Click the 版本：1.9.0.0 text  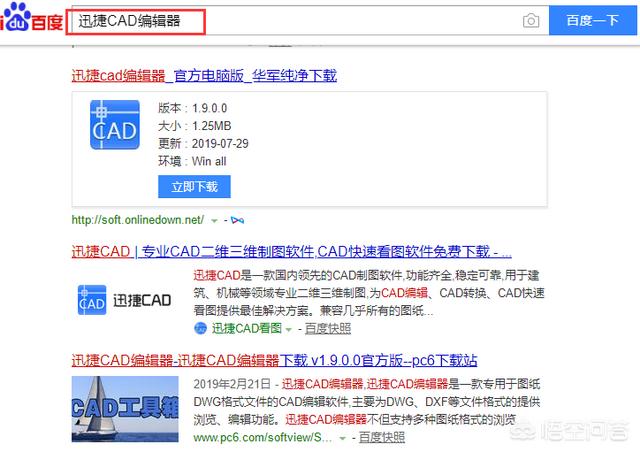tap(193, 108)
